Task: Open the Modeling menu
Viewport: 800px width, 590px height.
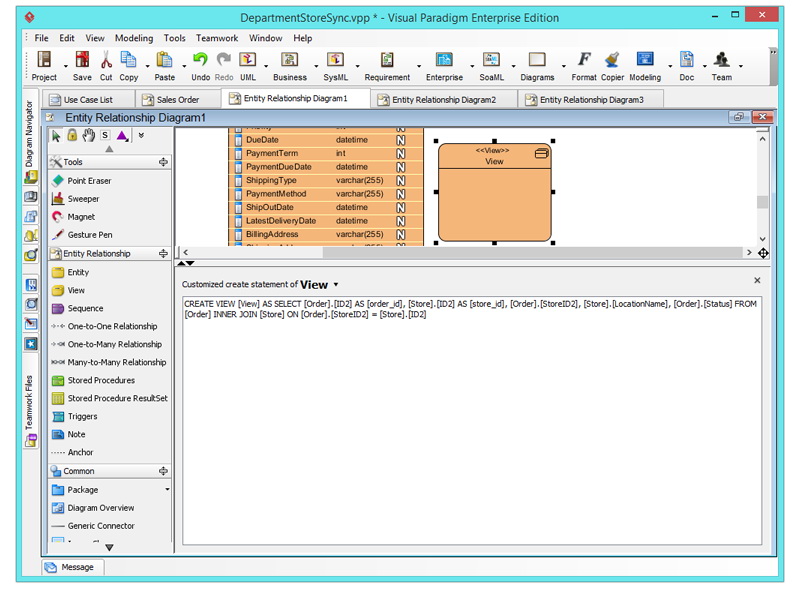Action: pos(133,38)
